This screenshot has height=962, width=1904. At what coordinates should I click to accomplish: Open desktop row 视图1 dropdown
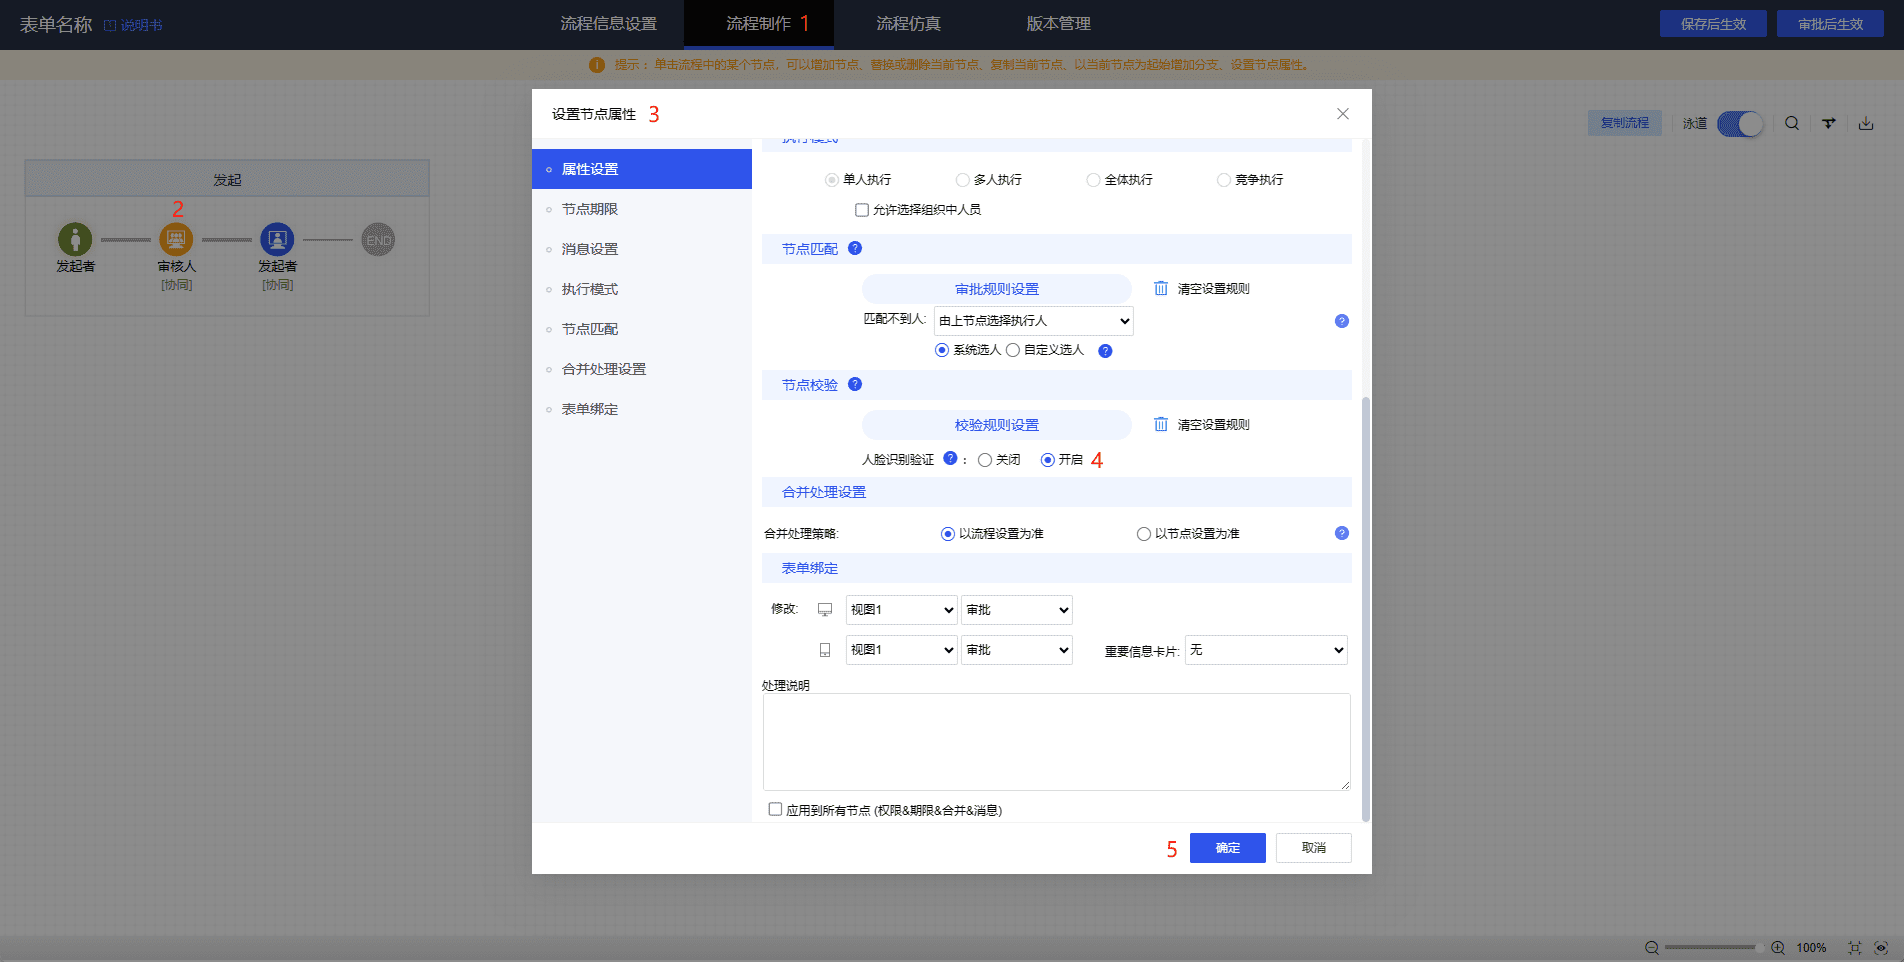pos(902,610)
